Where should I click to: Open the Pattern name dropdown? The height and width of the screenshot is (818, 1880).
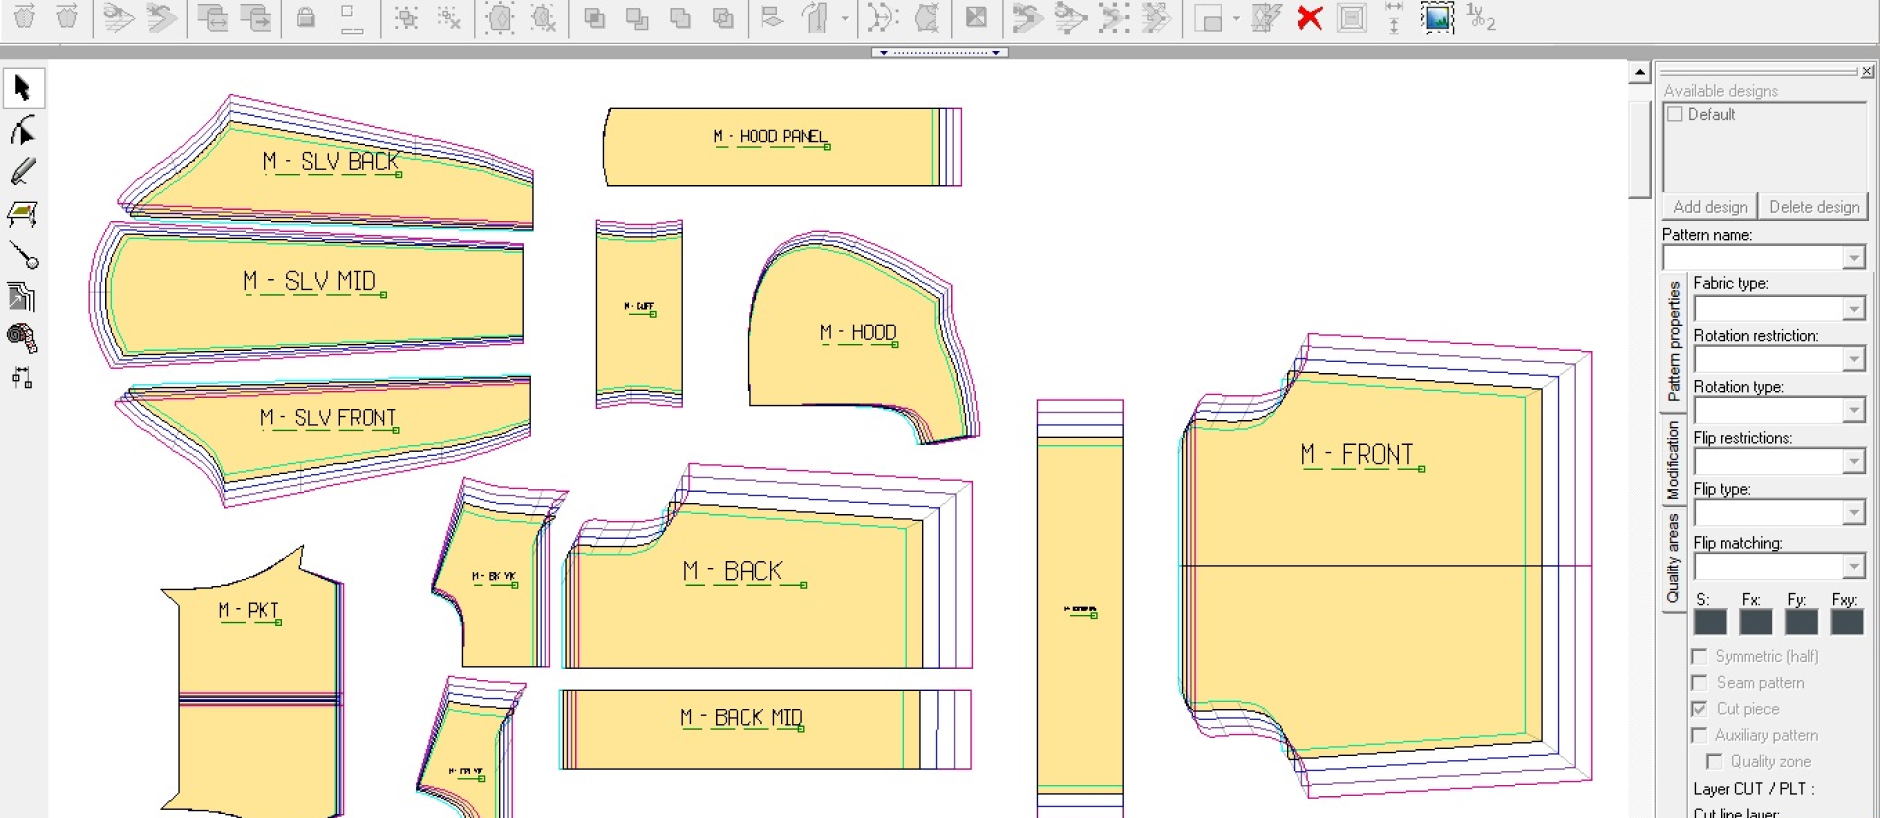(1853, 258)
